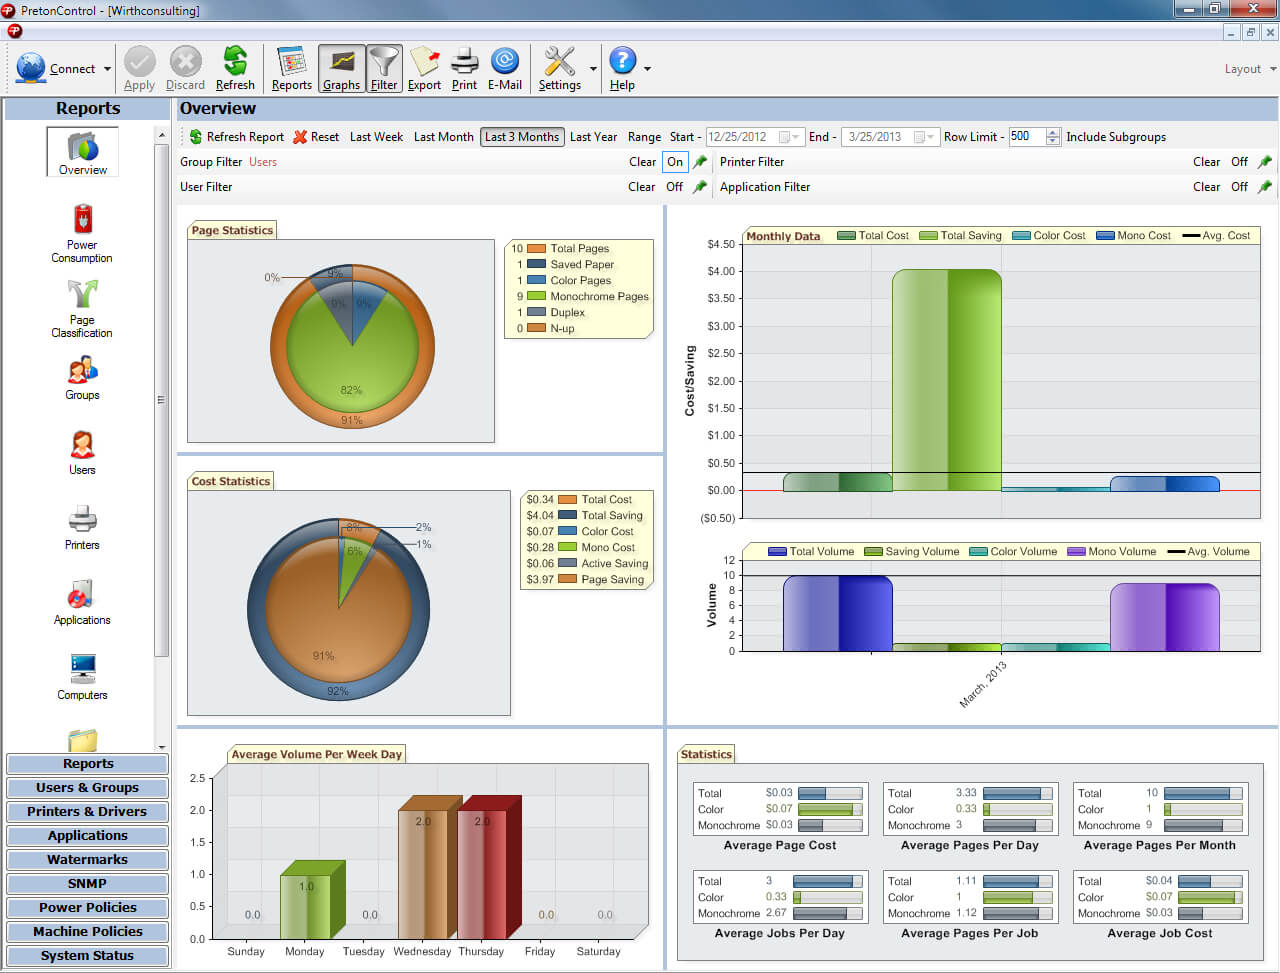
Task: Open Settings tools icon
Action: pyautogui.click(x=559, y=61)
